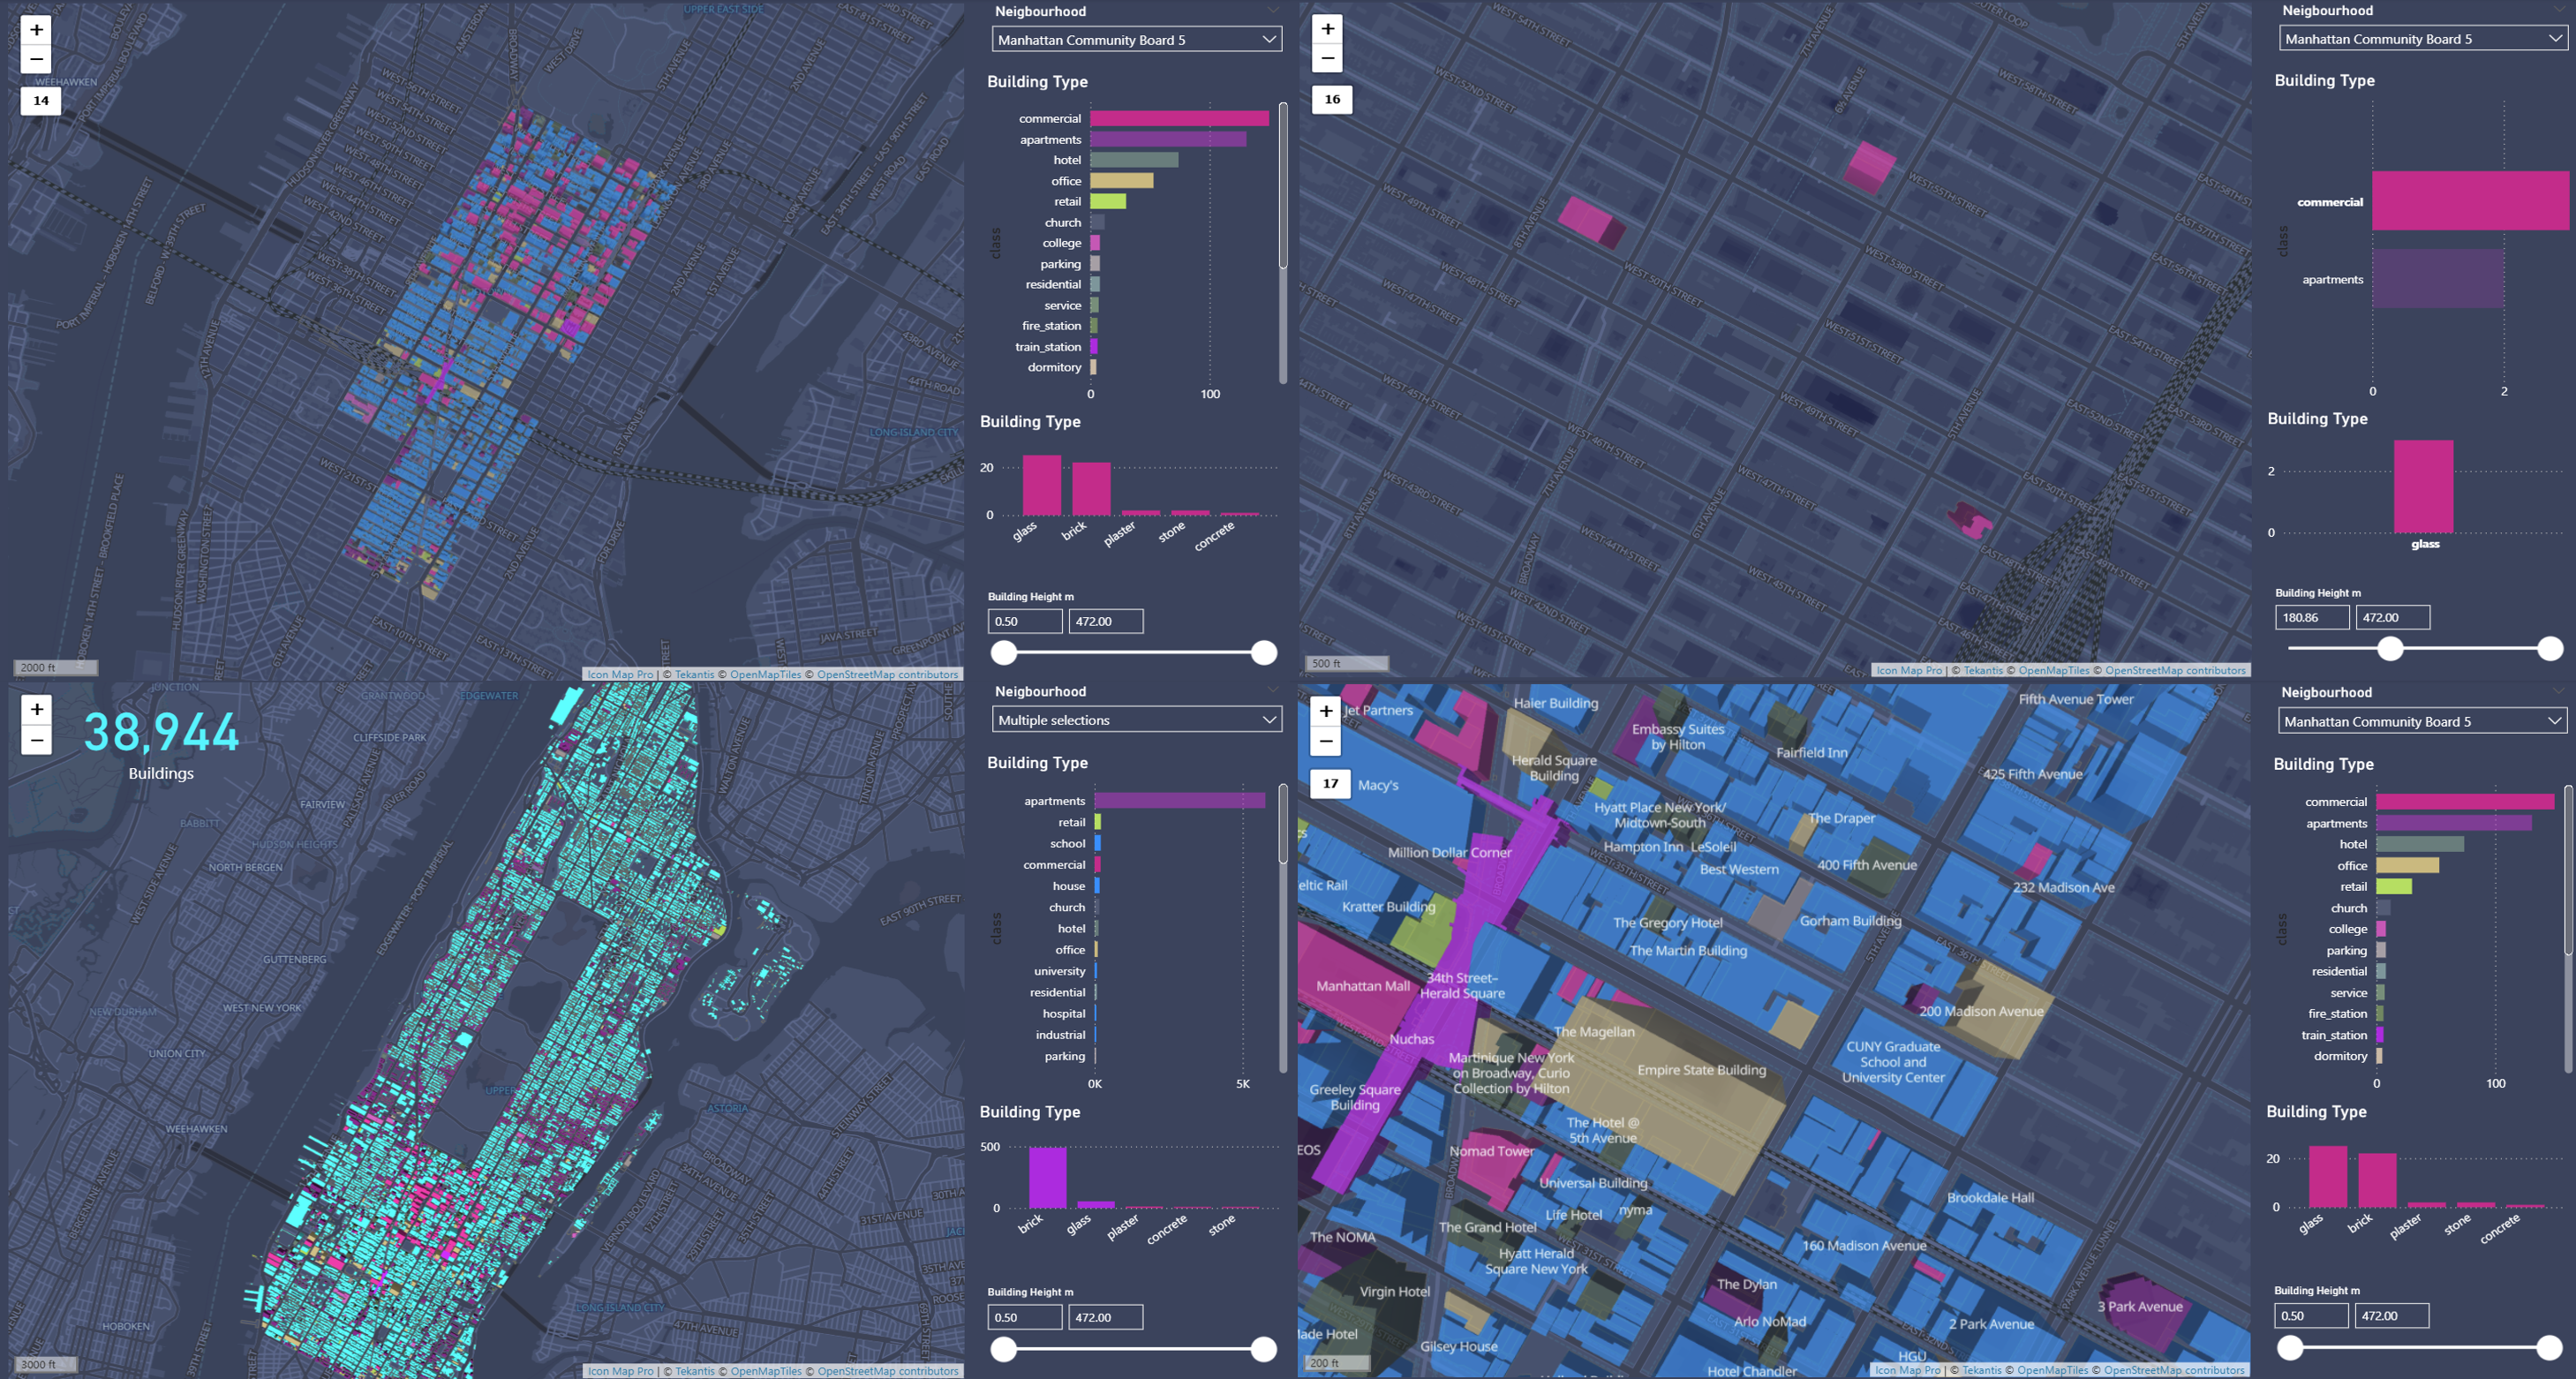Zoom out on the zoom-14 map
The image size is (2576, 1379).
tap(37, 59)
